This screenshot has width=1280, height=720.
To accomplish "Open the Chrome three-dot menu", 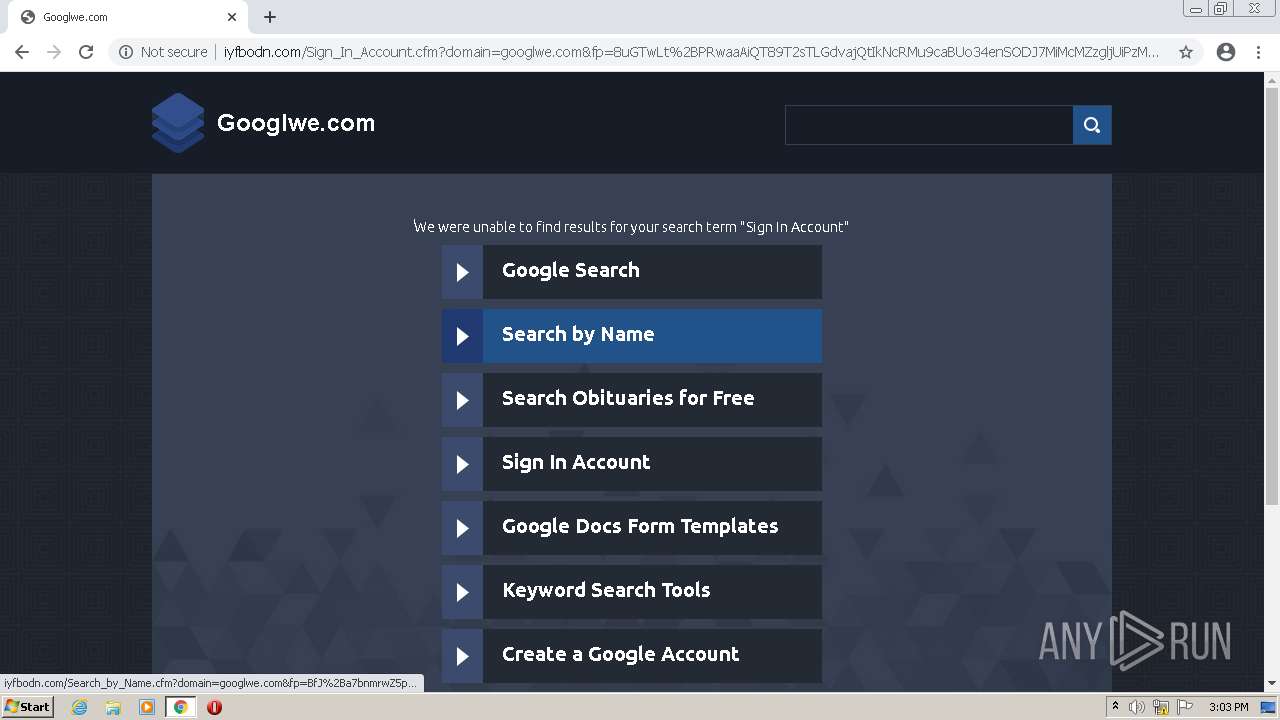I will click(1258, 52).
